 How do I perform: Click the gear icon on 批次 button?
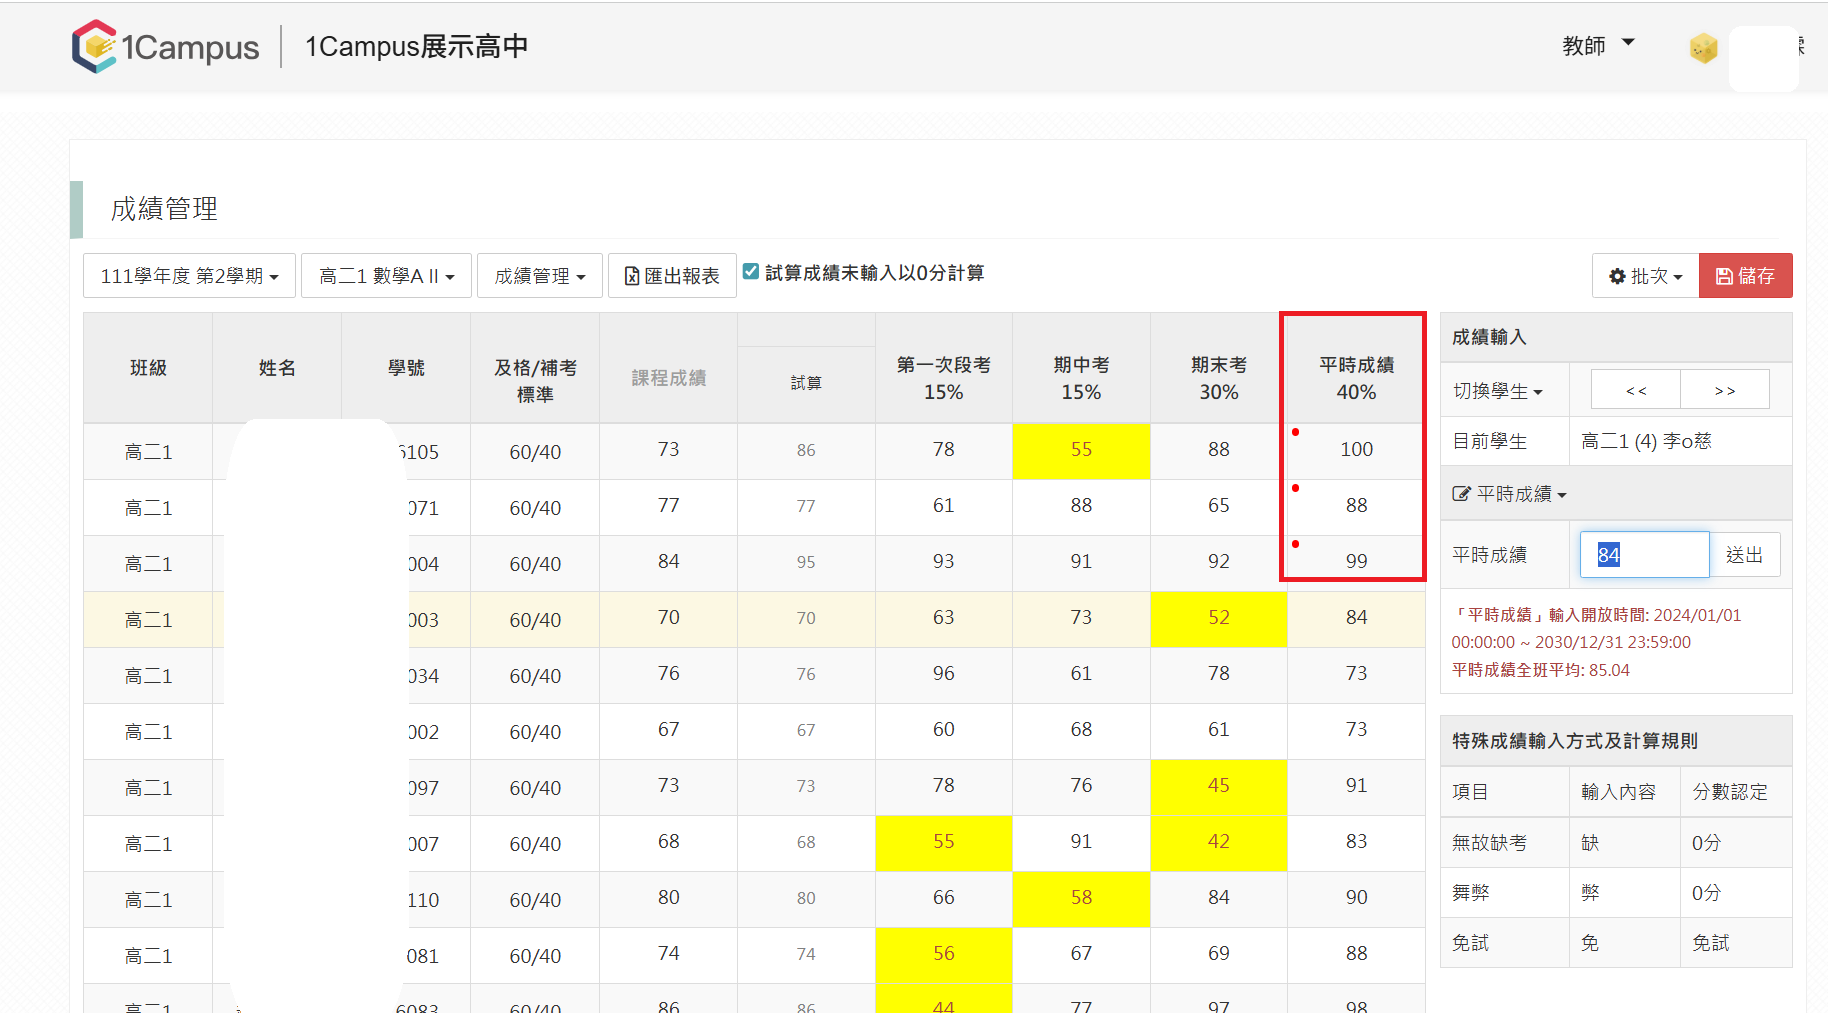coord(1617,276)
